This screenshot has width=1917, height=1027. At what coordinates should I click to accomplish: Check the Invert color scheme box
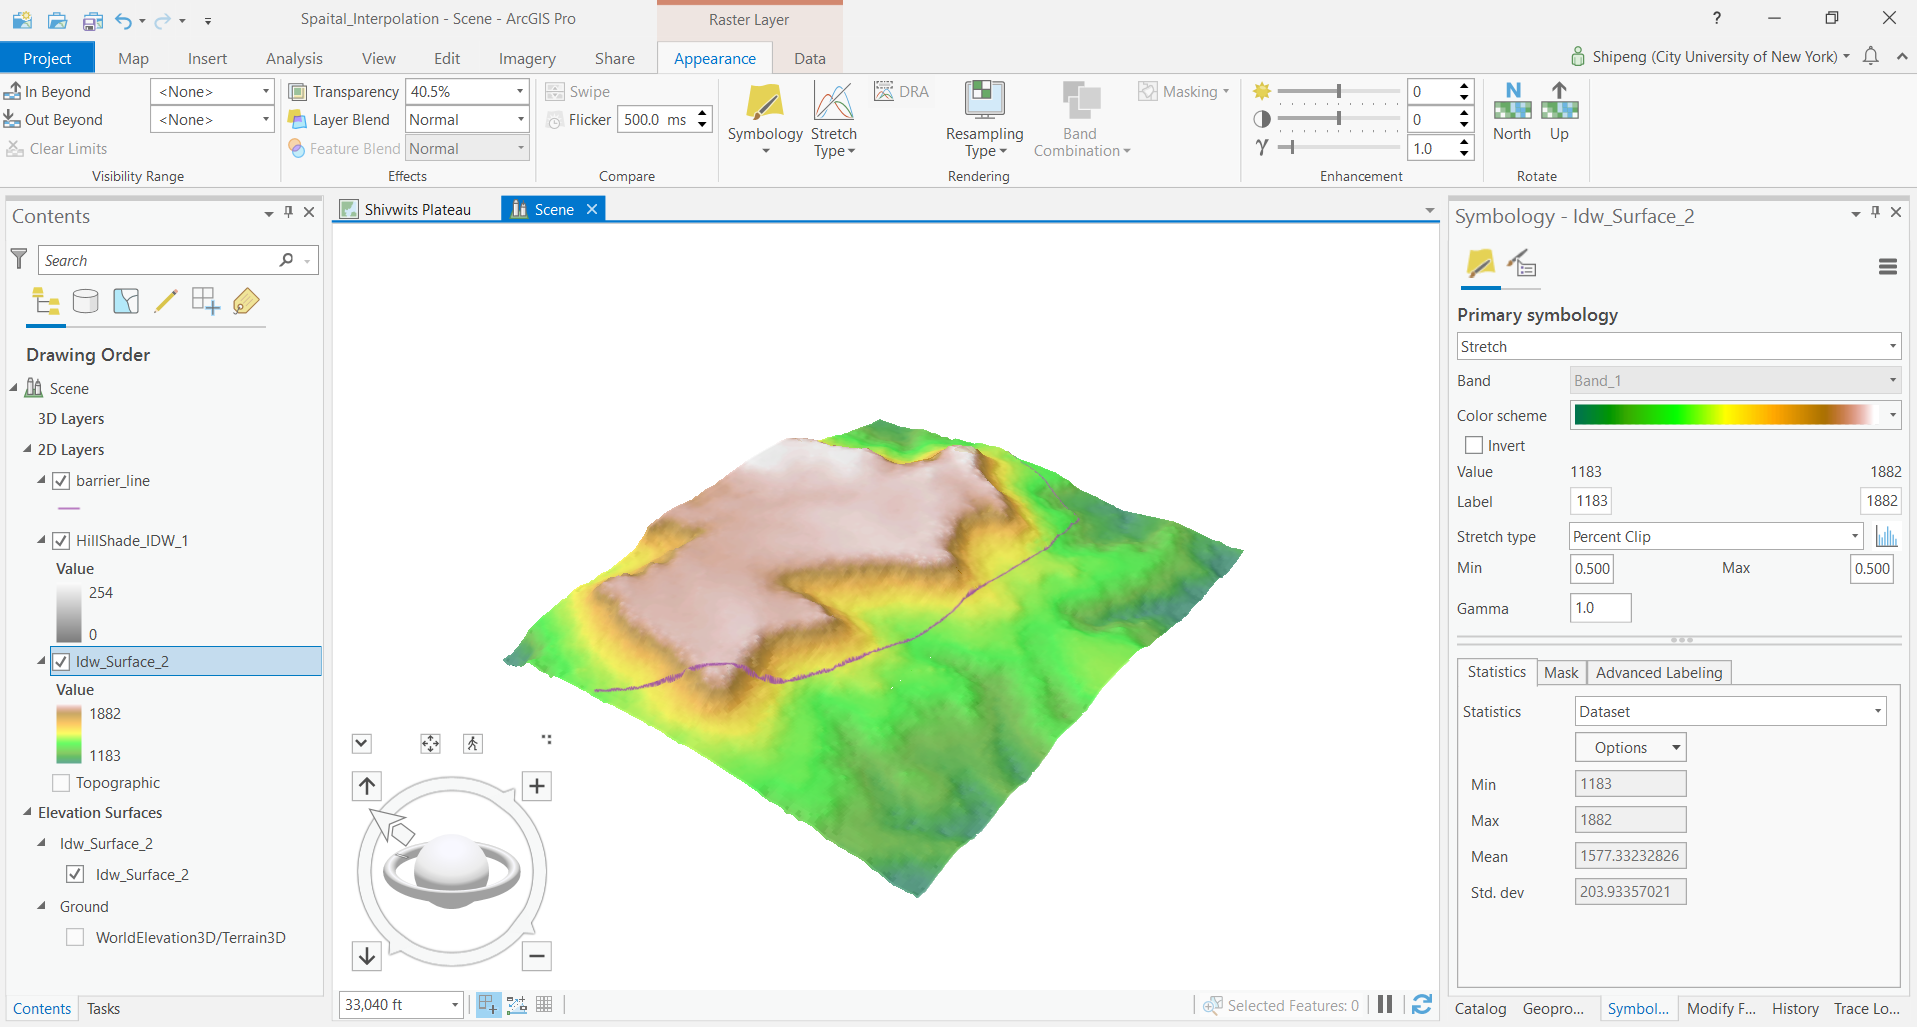coord(1474,446)
